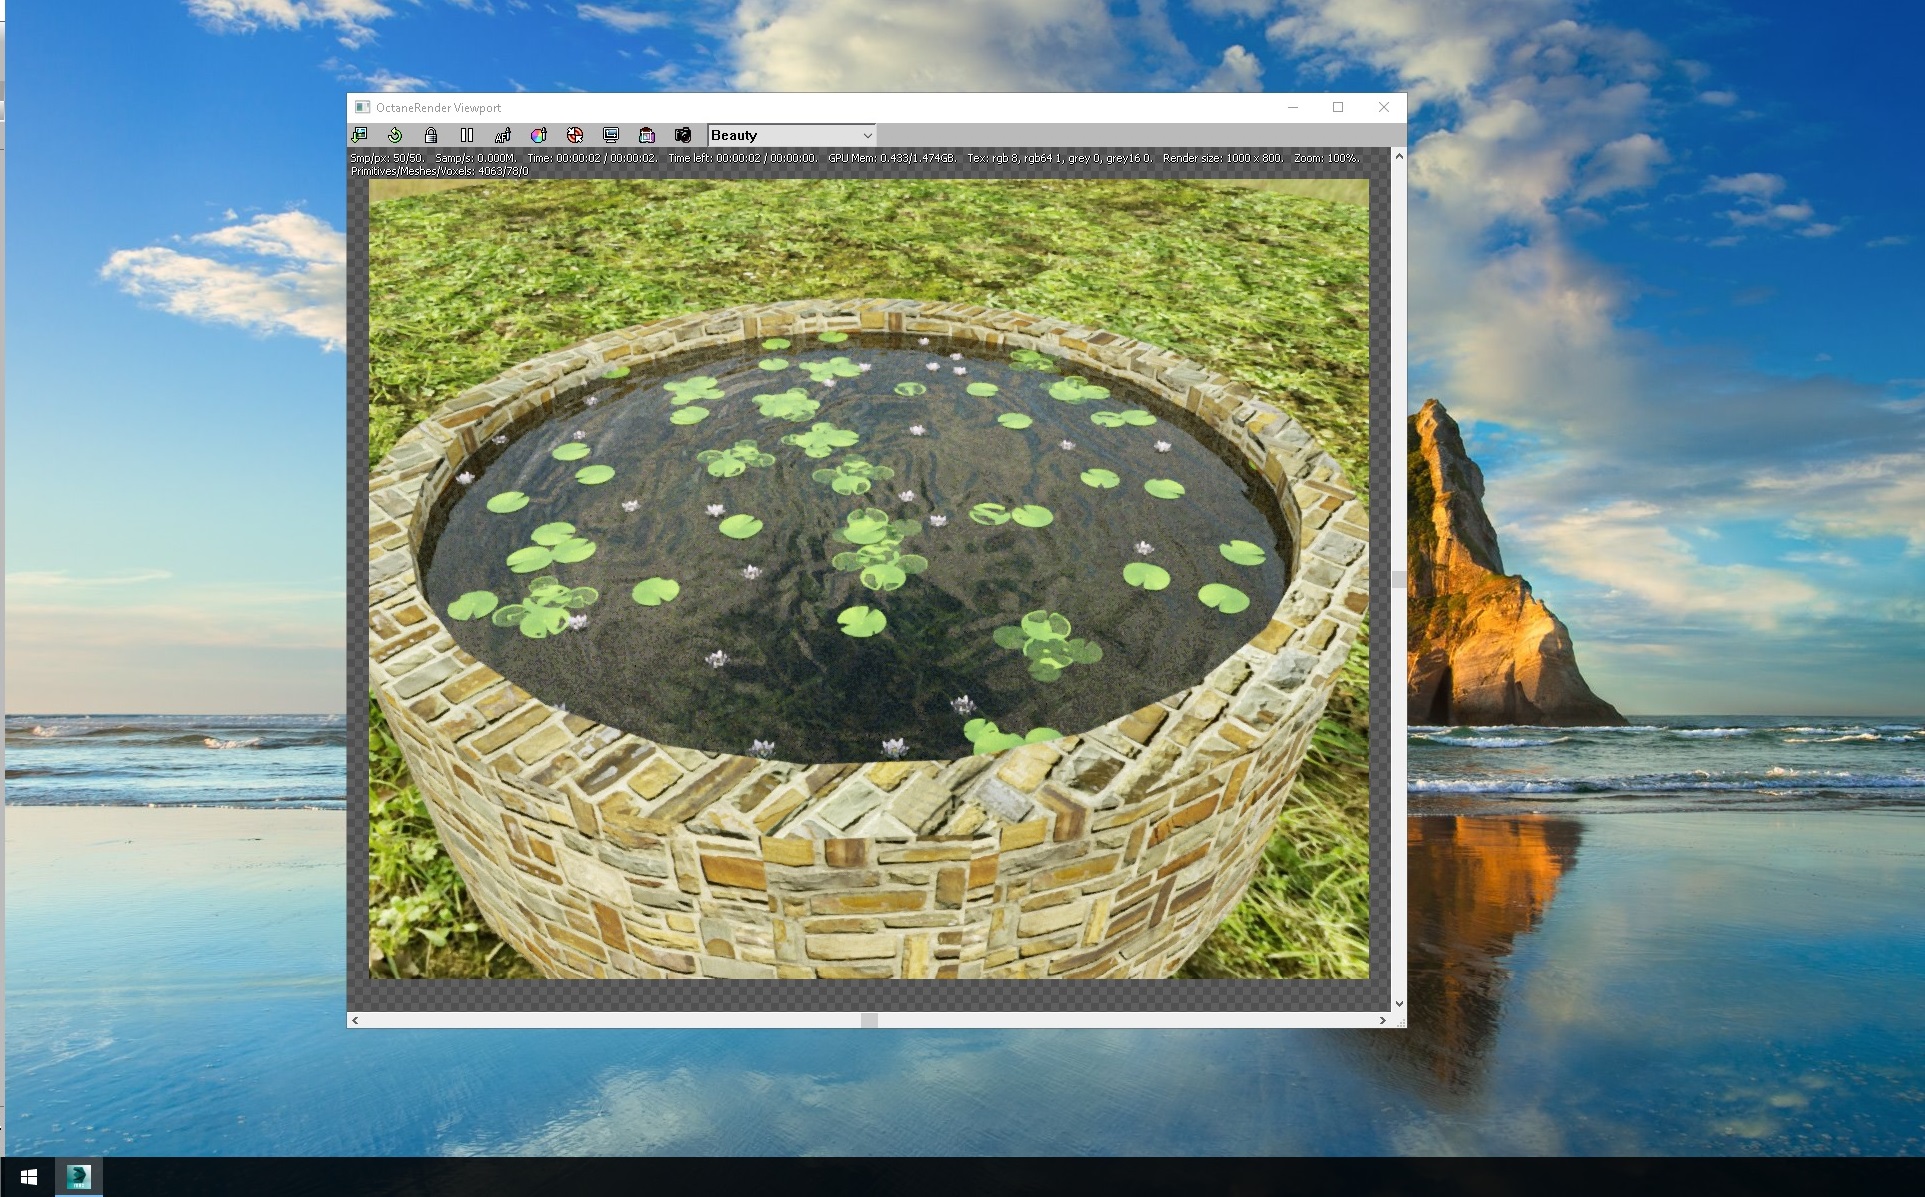
Task: Click the crop film region icon
Action: pos(647,135)
